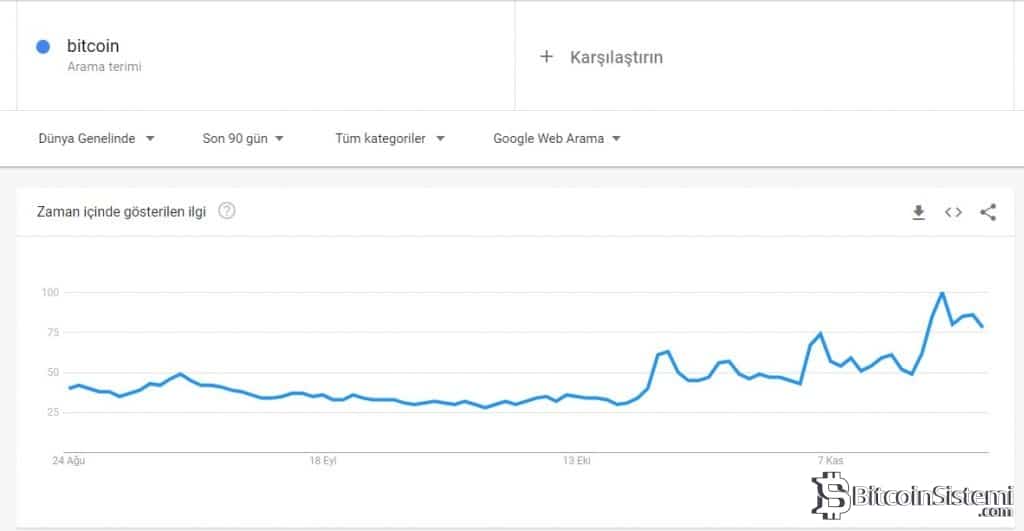1024x531 pixels.
Task: Edit the bitcoin search term
Action: coord(93,46)
